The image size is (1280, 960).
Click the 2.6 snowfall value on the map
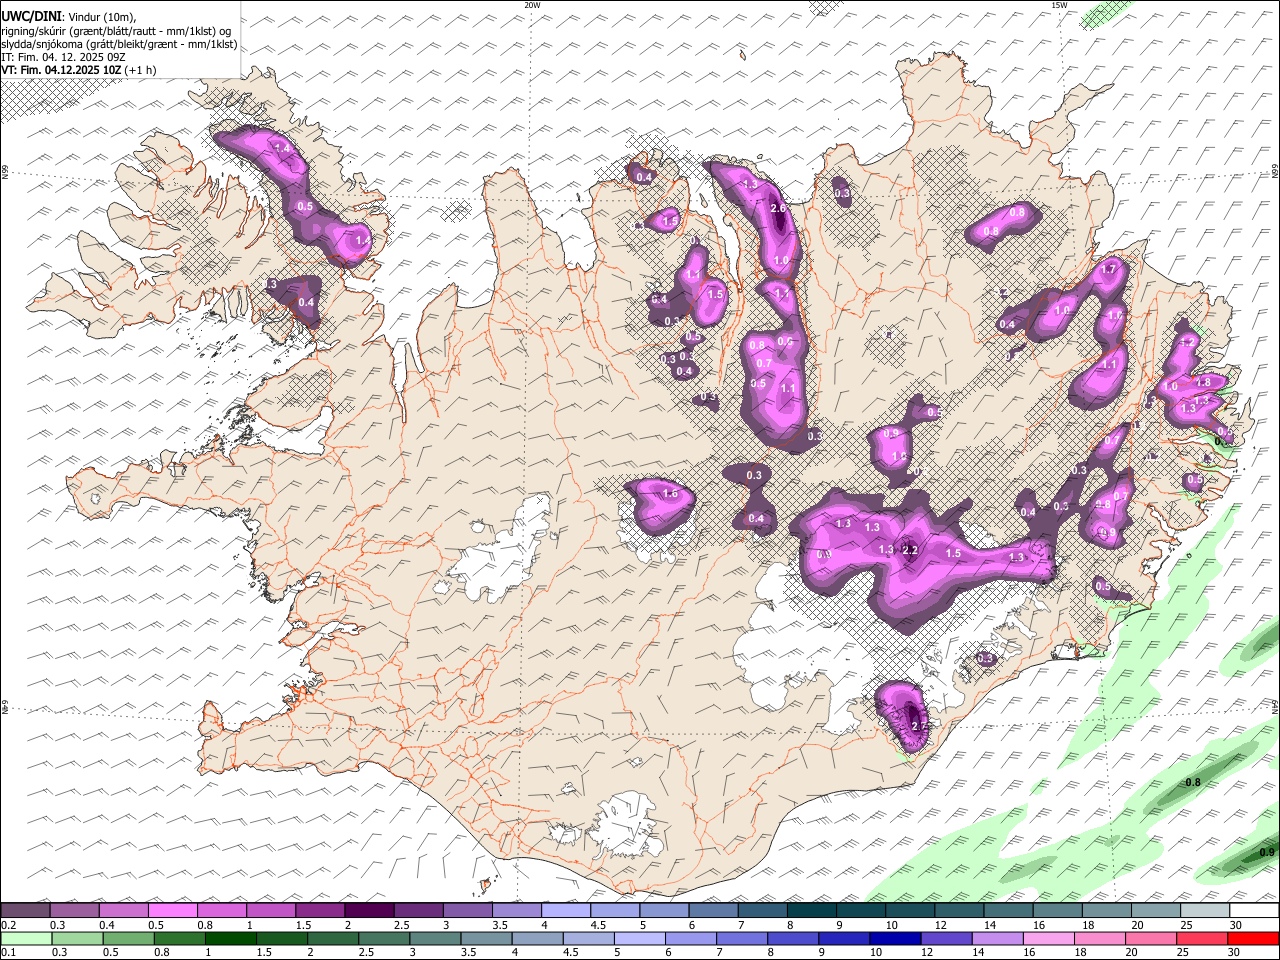tap(779, 208)
